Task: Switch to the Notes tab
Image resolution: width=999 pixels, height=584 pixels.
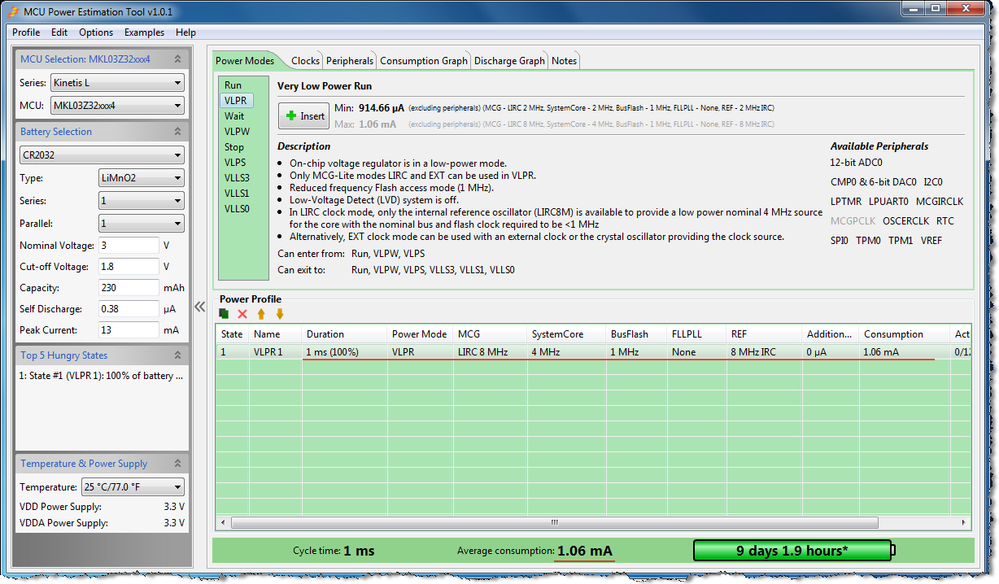Action: (x=564, y=61)
